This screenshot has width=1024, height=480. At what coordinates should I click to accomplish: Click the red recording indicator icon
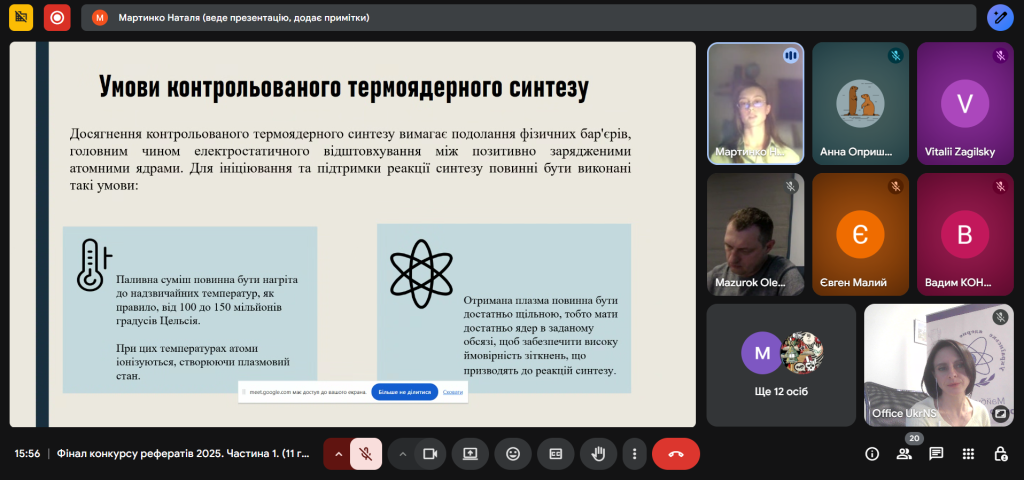click(57, 17)
